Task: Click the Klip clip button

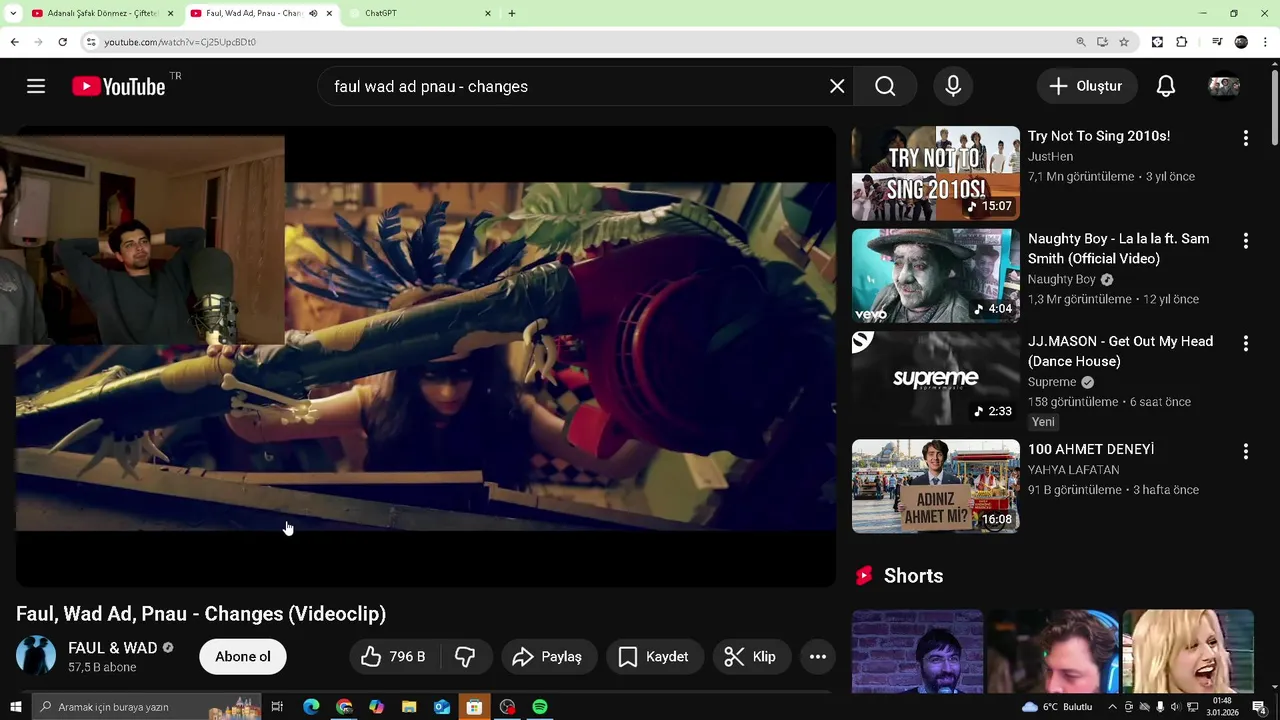Action: [751, 657]
